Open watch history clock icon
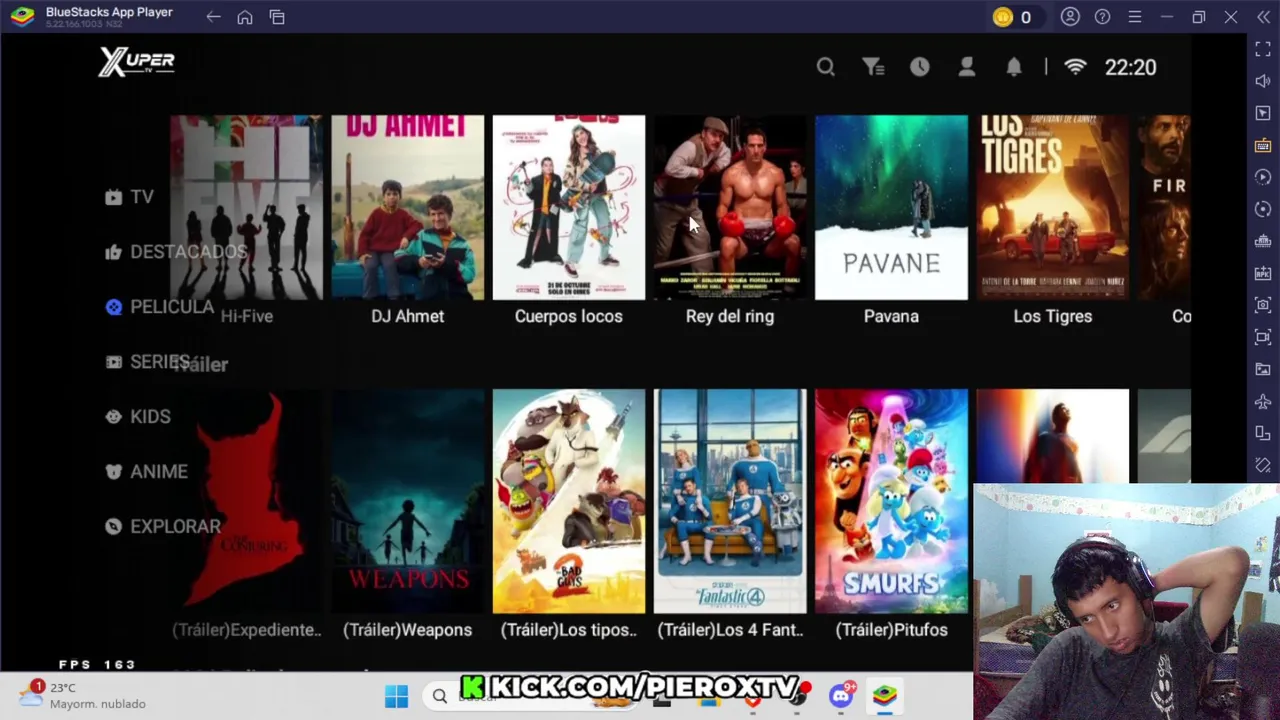The image size is (1280, 720). click(x=920, y=67)
